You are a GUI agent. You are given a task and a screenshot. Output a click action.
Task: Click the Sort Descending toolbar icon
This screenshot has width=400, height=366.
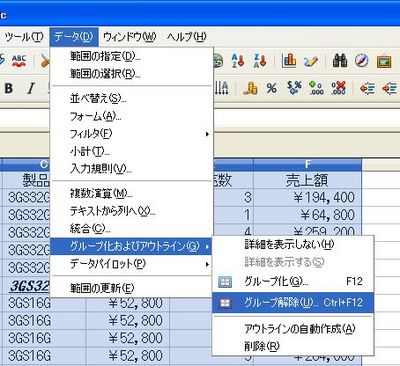(260, 61)
